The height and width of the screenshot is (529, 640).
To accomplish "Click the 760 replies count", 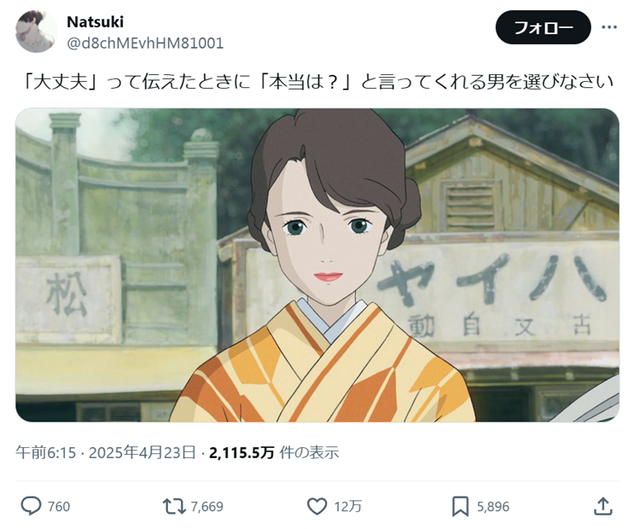I will point(59,507).
